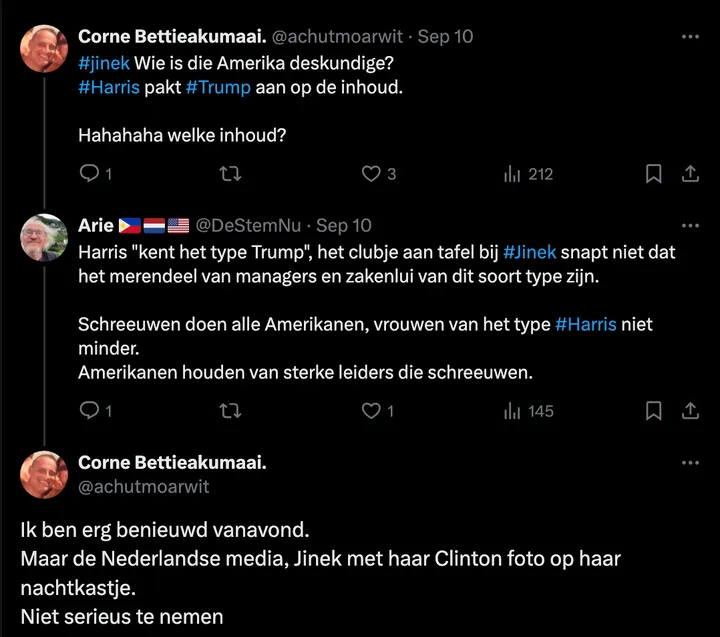
Task: Reply to Arie's tweet
Action: [x=88, y=411]
